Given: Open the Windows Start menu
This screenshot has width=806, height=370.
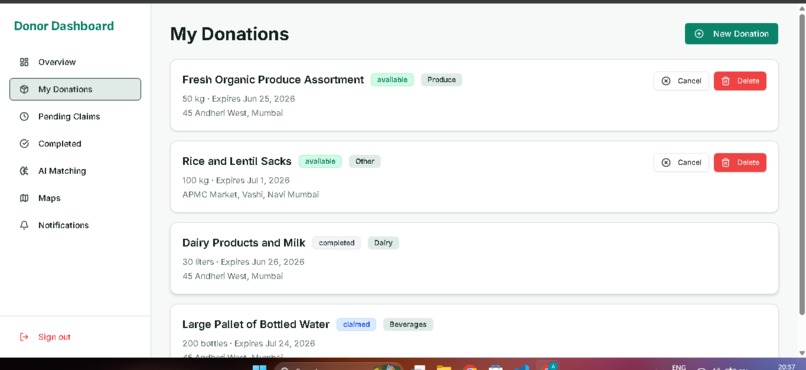Looking at the screenshot, I should [260, 368].
